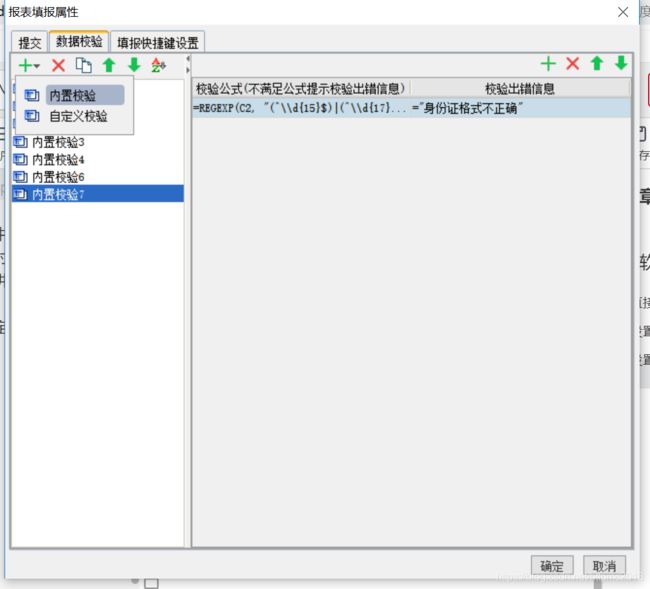650x589 pixels.
Task: Click the 校验公式 column header
Action: tap(301, 88)
